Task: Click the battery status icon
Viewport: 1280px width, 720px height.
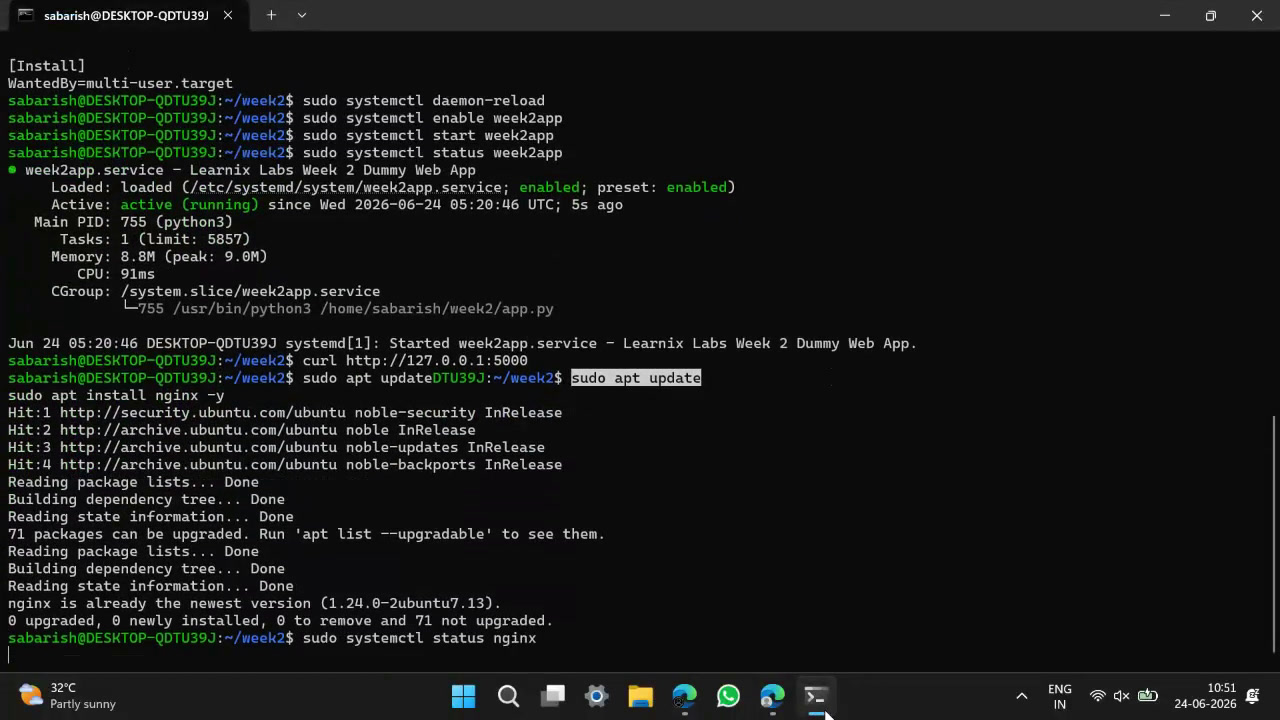Action: 1148,696
